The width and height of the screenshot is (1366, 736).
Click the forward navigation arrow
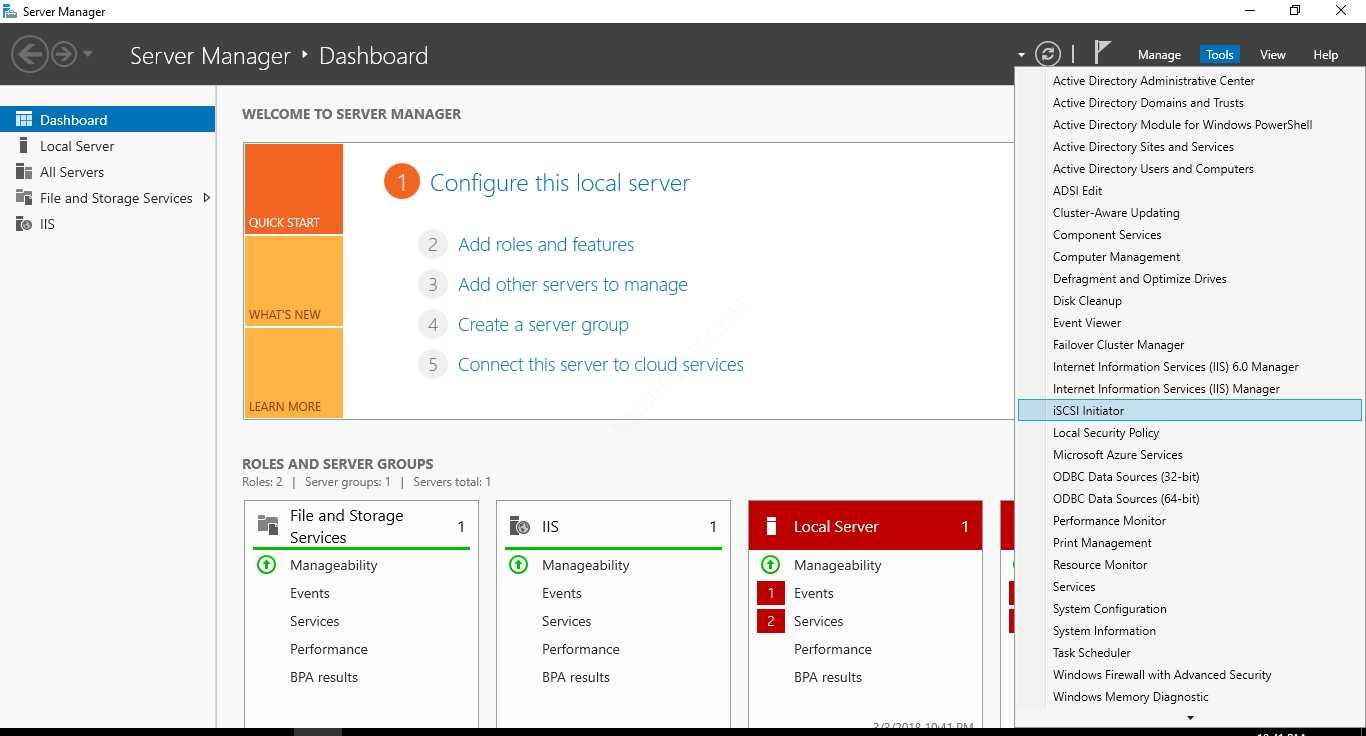(x=64, y=54)
